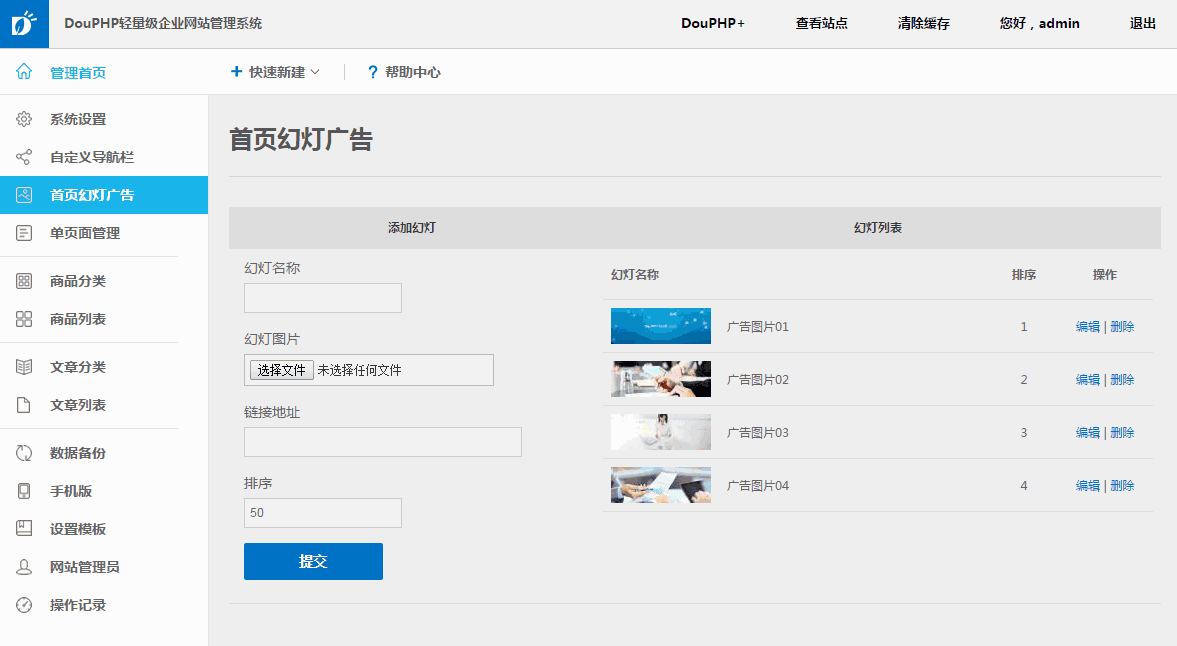Click the DouPHP logo icon
1177x646 pixels.
pyautogui.click(x=24, y=24)
